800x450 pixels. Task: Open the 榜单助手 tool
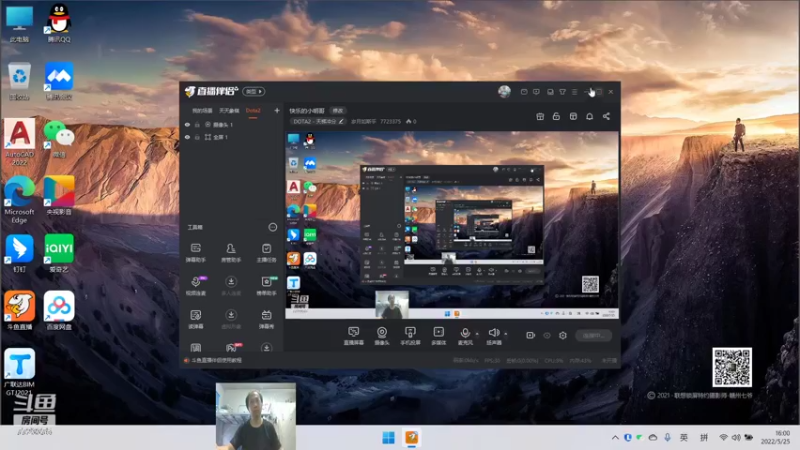(266, 286)
